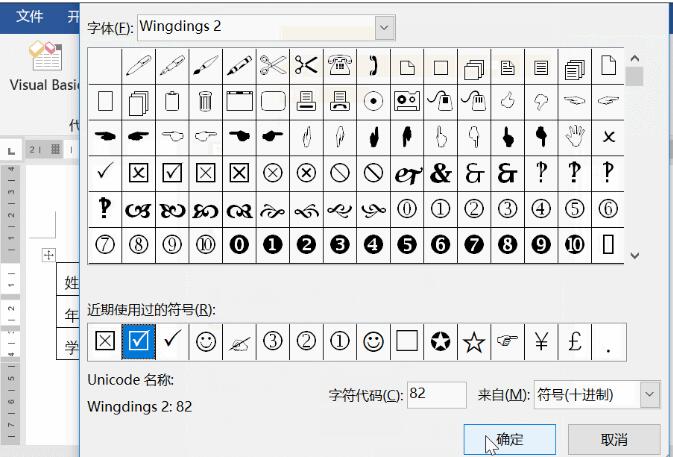Select the disc in circle symbol
Image resolution: width=673 pixels, height=457 pixels.
pyautogui.click(x=373, y=102)
